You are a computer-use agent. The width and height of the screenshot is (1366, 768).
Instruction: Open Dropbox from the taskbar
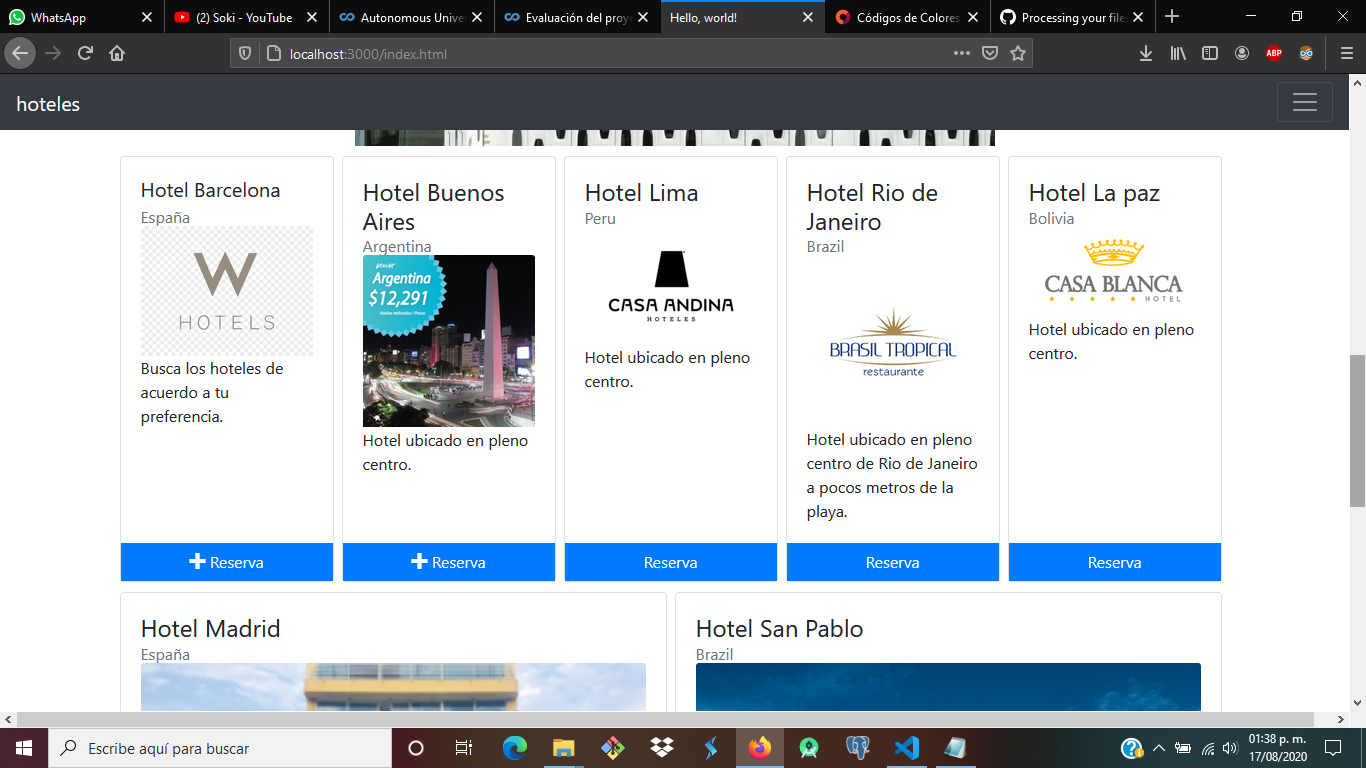tap(660, 747)
